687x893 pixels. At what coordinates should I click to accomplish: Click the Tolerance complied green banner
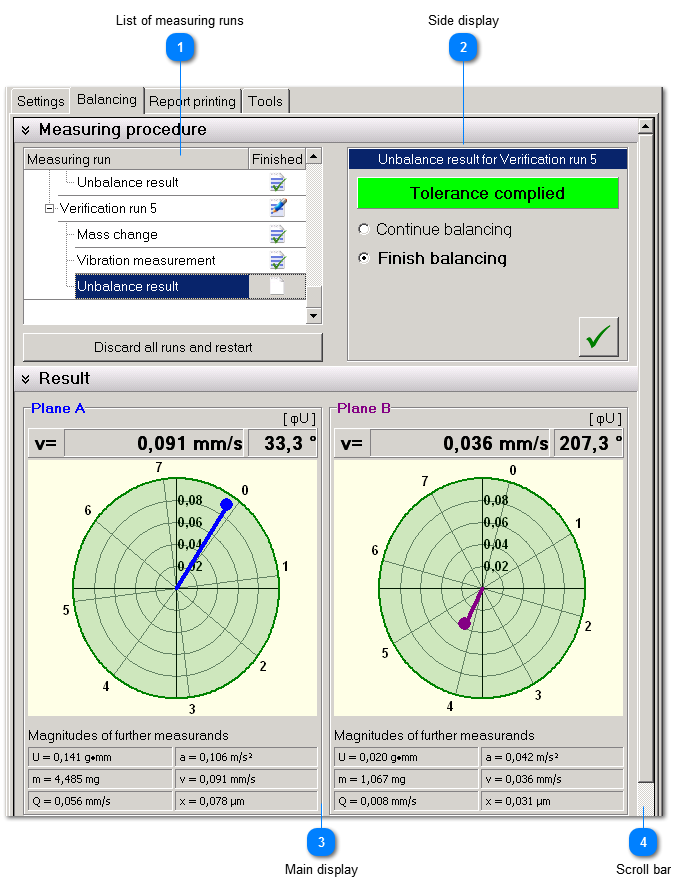click(487, 193)
